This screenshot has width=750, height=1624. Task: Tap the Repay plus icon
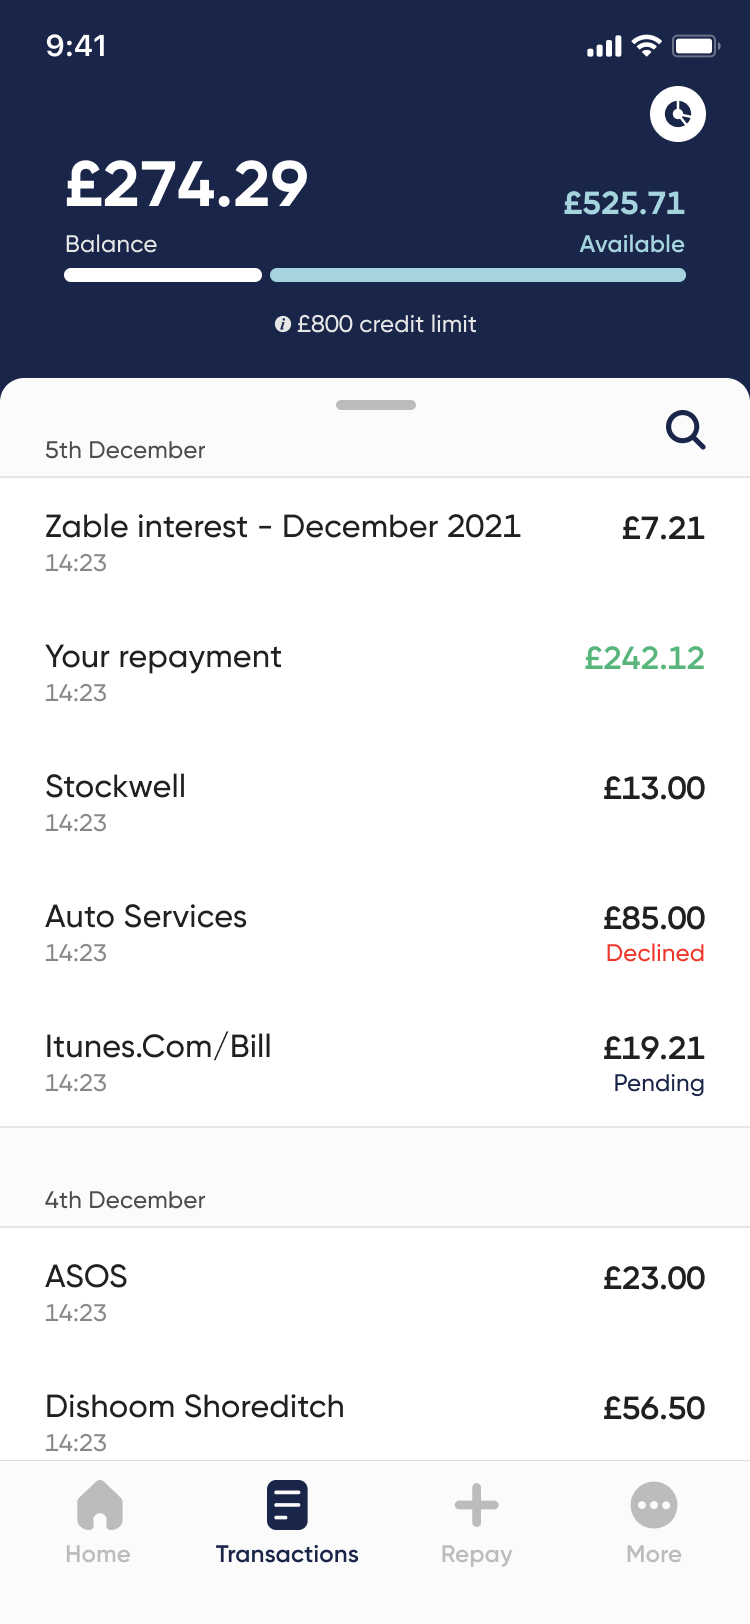(x=476, y=1505)
